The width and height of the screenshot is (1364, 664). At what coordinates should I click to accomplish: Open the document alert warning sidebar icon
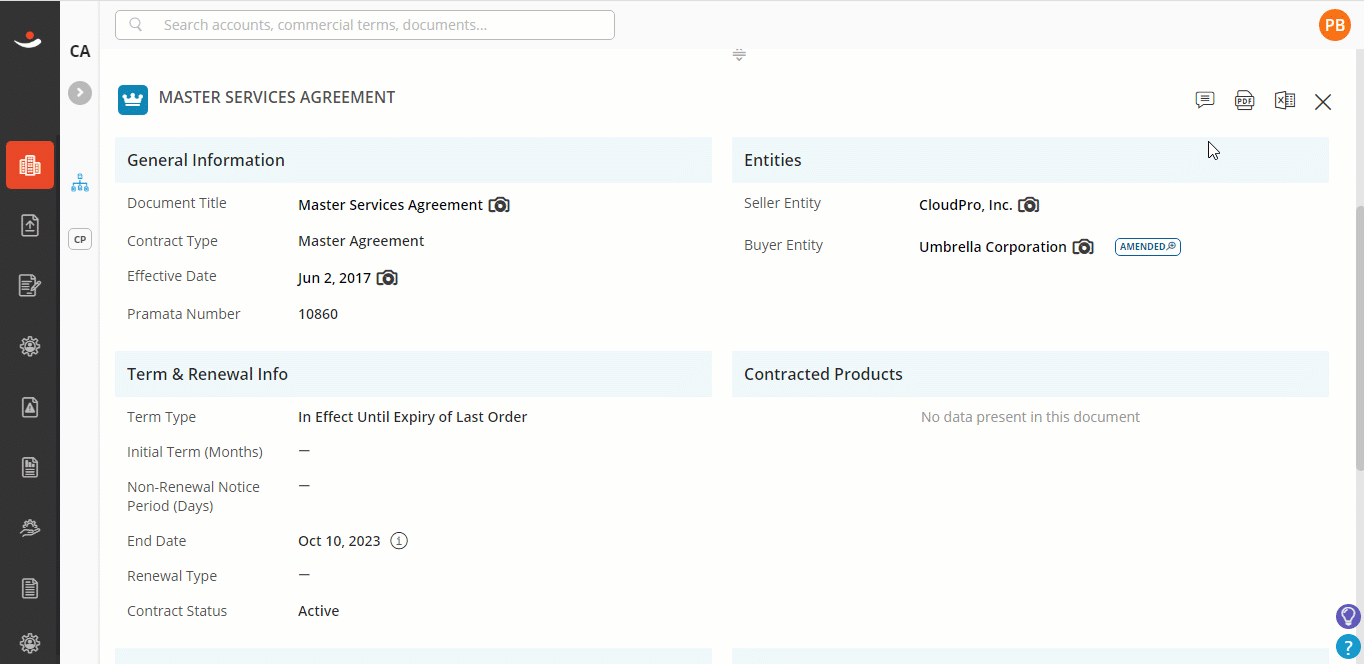click(30, 407)
